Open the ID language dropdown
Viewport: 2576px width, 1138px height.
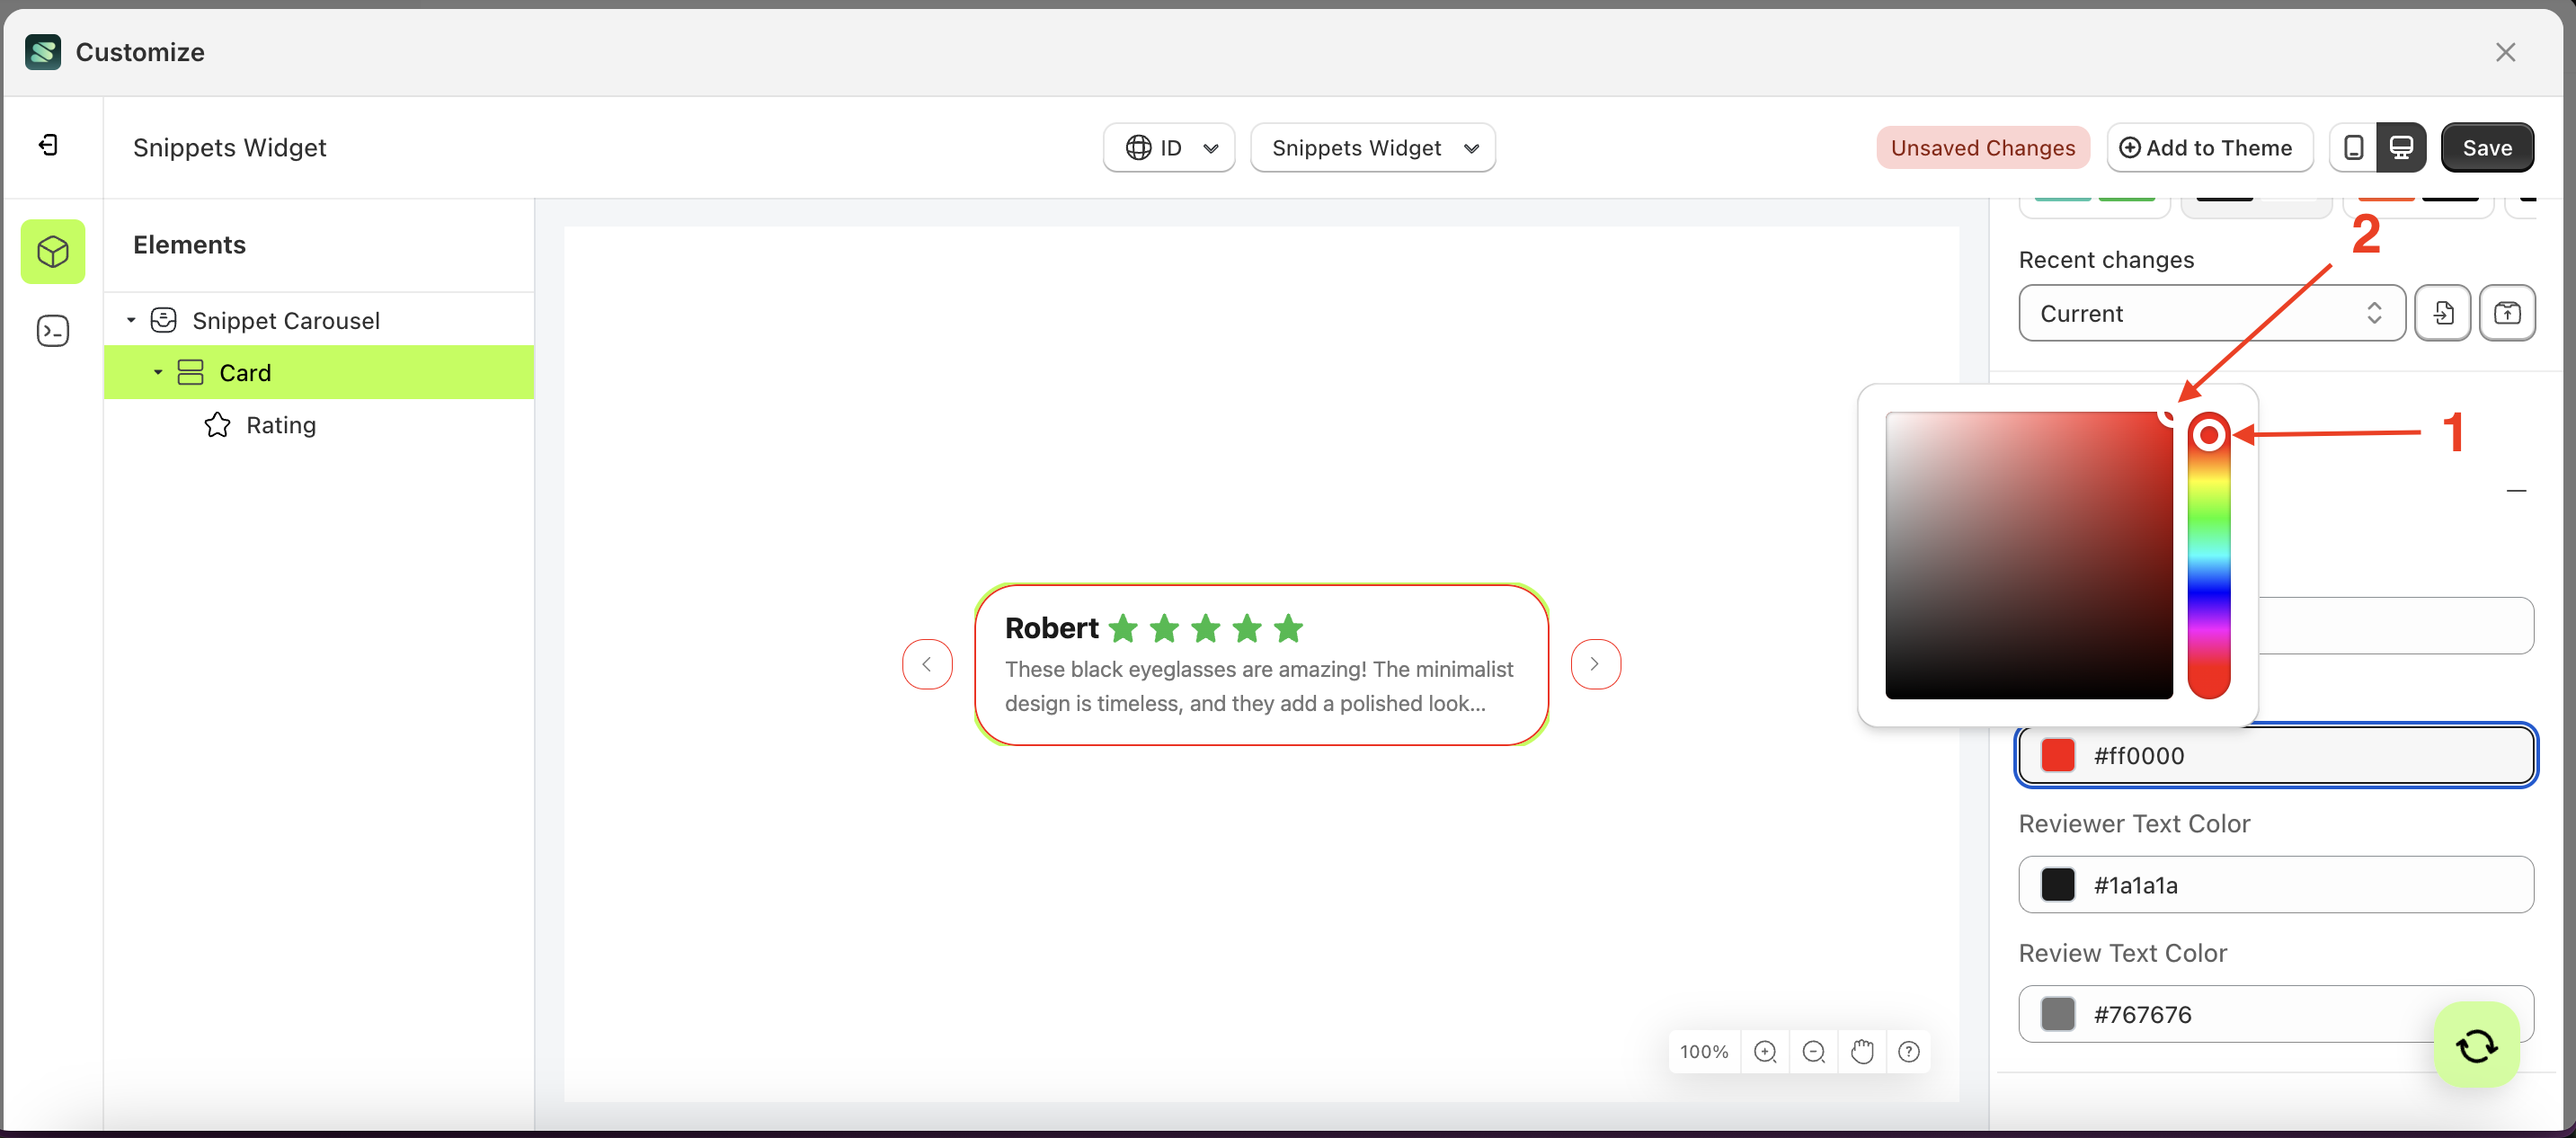coord(1168,147)
